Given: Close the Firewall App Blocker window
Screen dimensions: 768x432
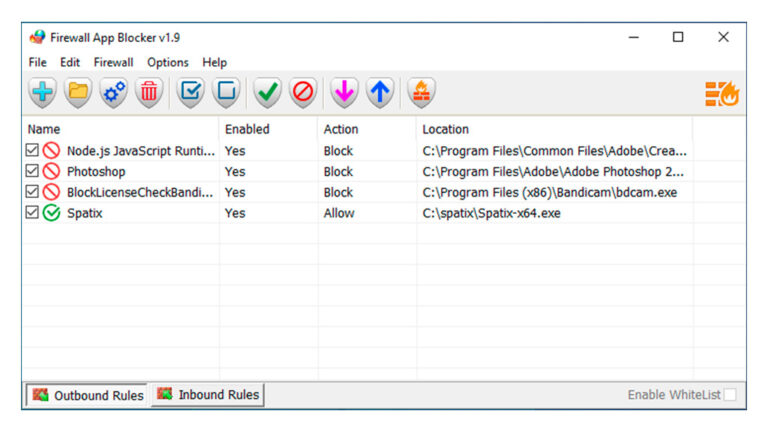Looking at the screenshot, I should [723, 37].
